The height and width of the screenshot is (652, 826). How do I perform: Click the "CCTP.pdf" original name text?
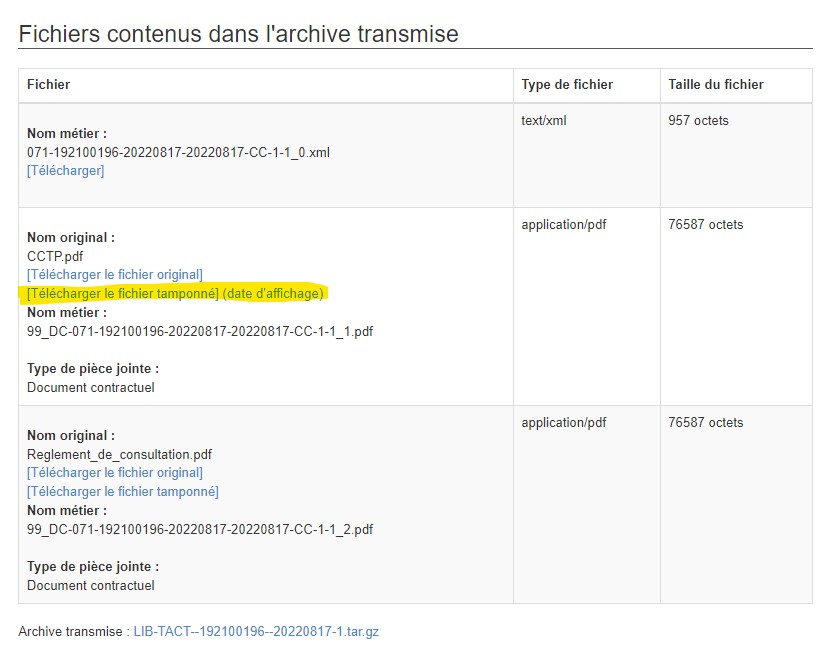(55, 256)
